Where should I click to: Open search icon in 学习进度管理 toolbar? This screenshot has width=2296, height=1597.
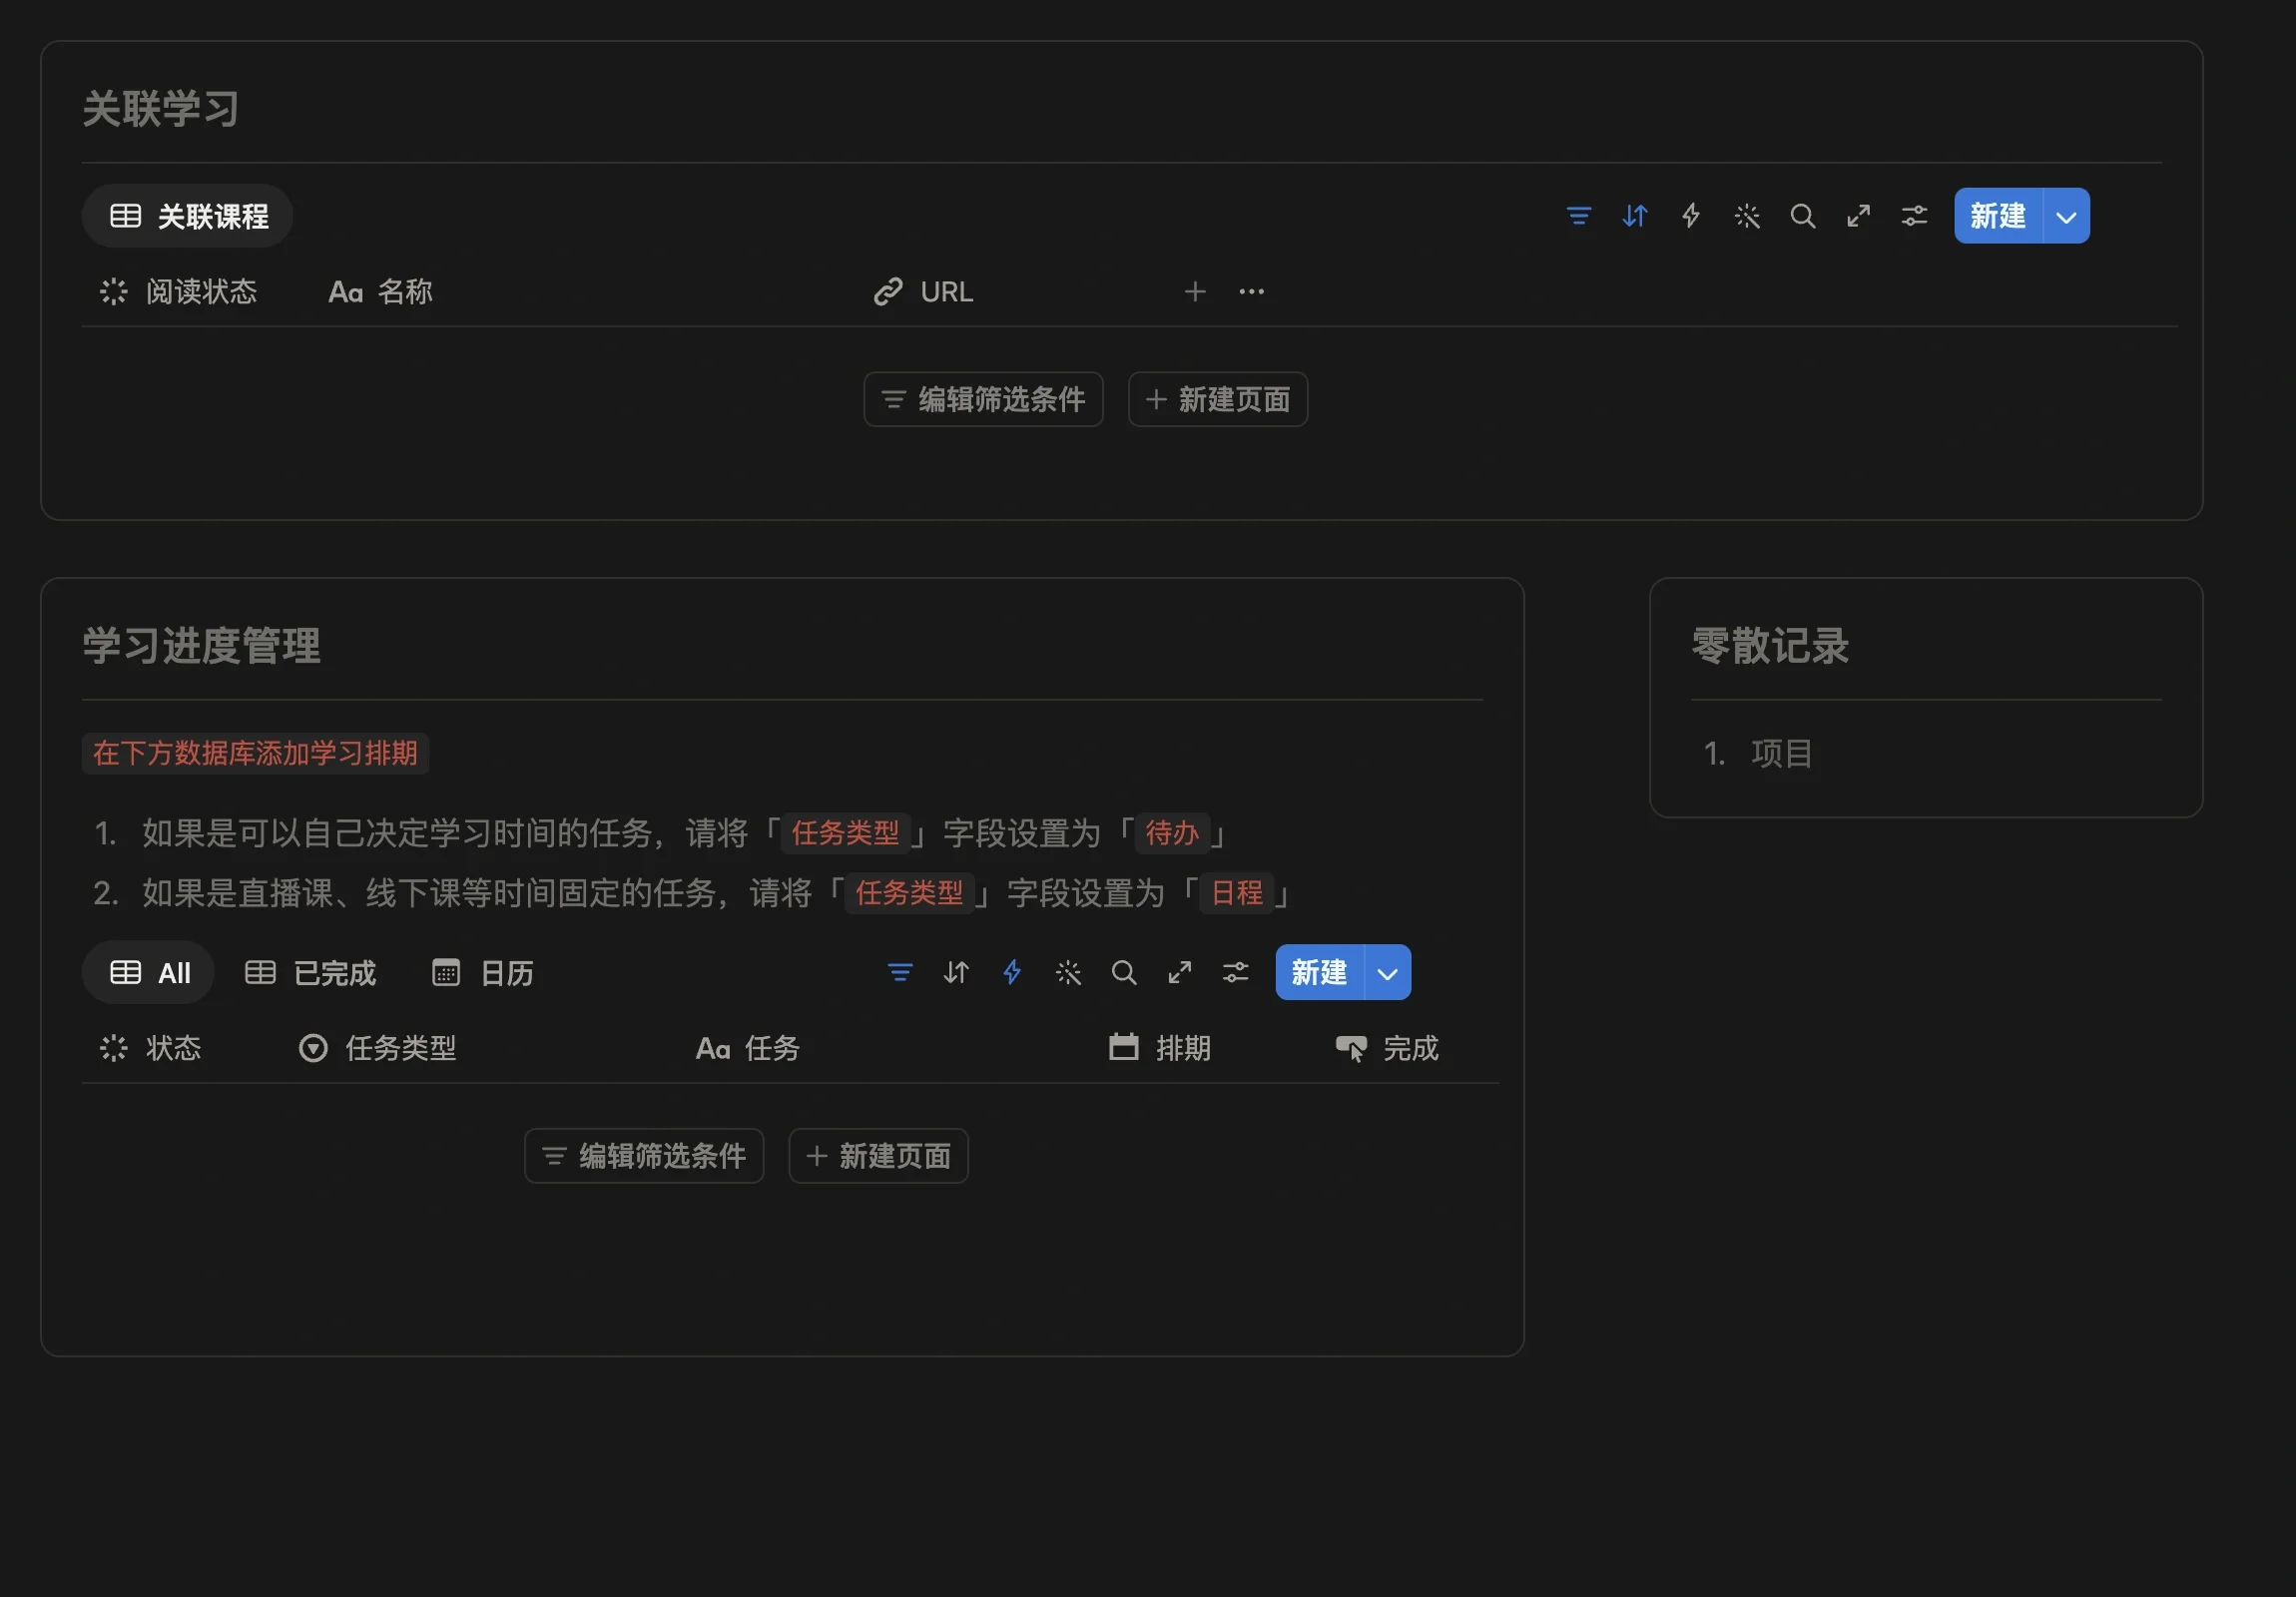(1123, 972)
